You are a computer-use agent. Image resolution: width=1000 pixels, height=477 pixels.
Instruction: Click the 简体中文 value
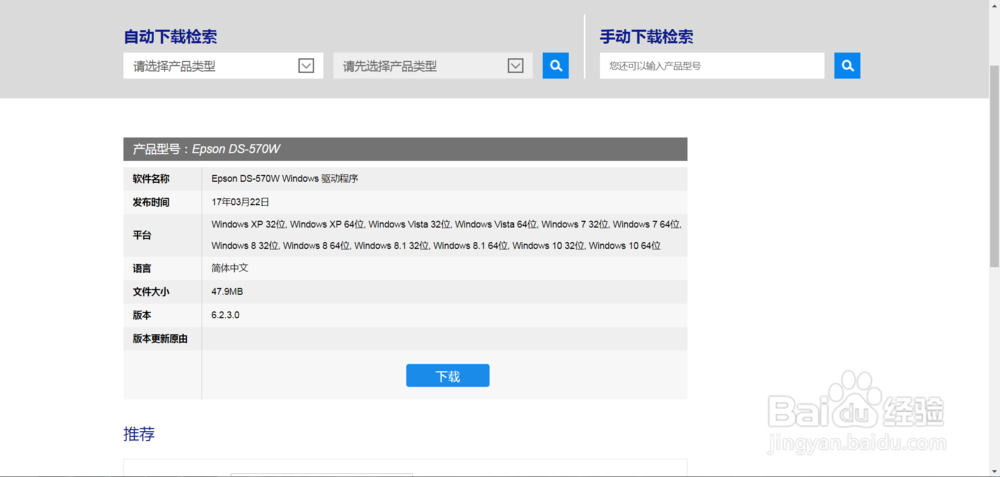click(230, 268)
